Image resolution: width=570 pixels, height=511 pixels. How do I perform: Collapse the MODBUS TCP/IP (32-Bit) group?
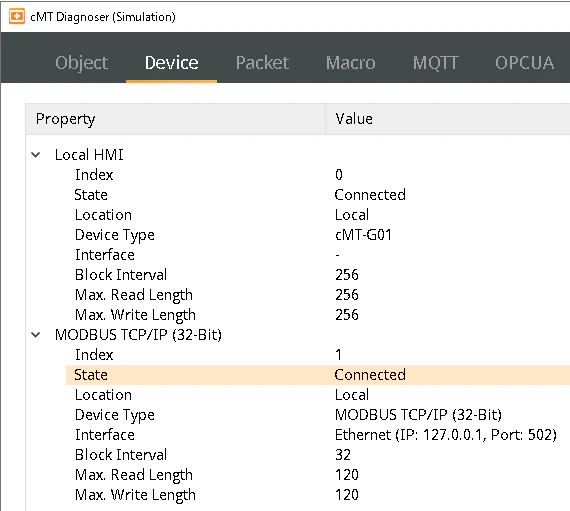click(x=36, y=335)
